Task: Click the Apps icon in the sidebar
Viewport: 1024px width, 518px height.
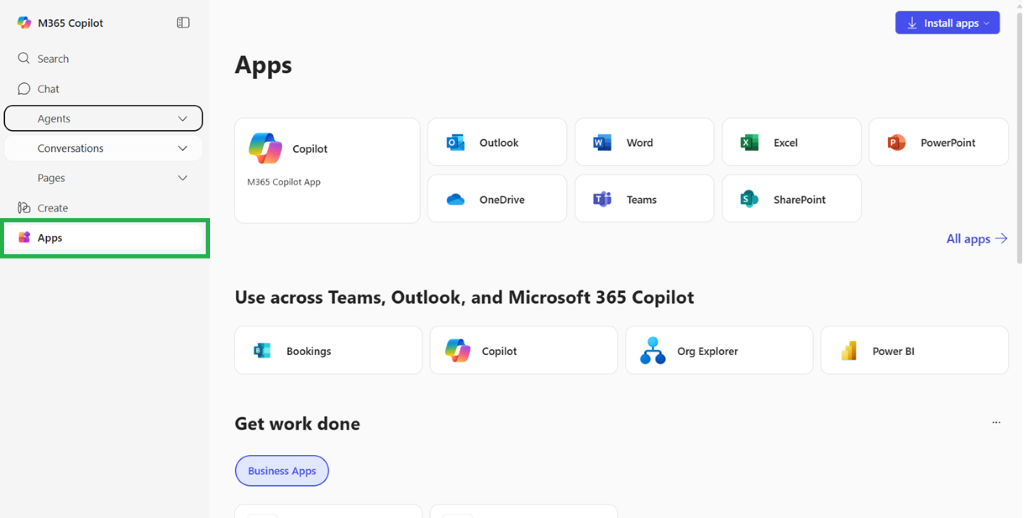Action: pyautogui.click(x=24, y=238)
